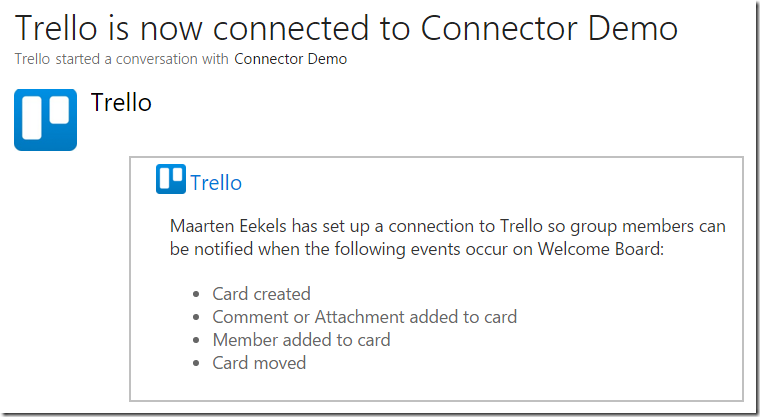The height and width of the screenshot is (417, 760).
Task: Click the word 'Trello' in the large heading
Action: click(56, 28)
